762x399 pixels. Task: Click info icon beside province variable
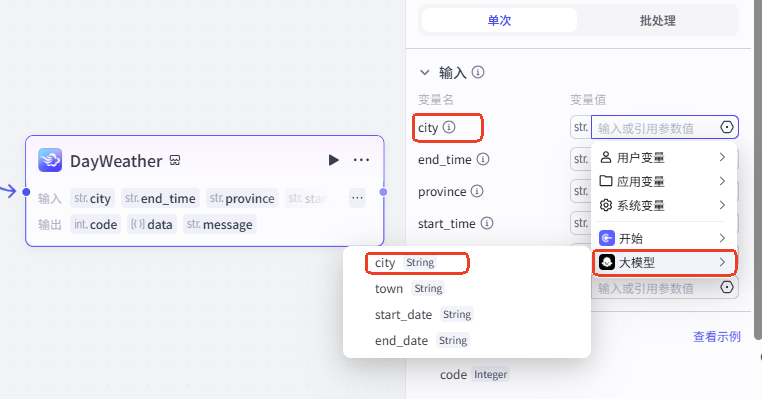(477, 191)
